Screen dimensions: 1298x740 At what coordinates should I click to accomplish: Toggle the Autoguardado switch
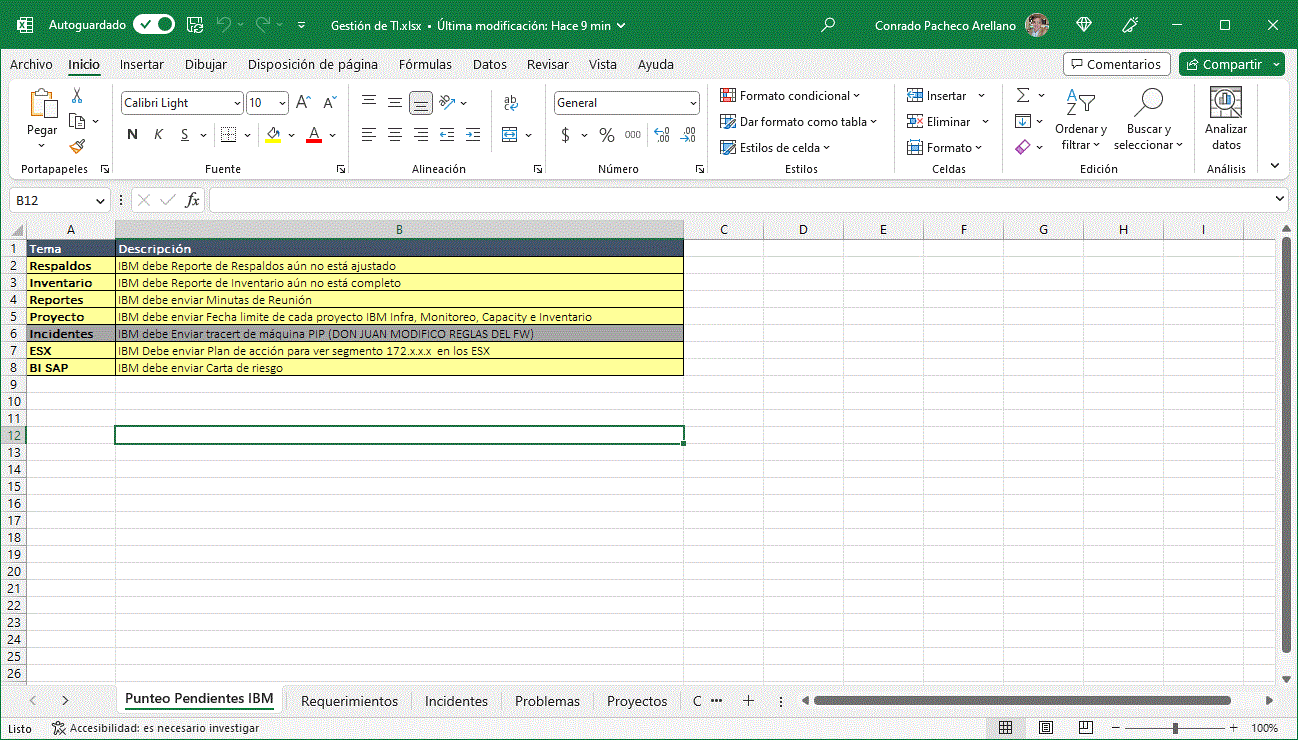[153, 25]
